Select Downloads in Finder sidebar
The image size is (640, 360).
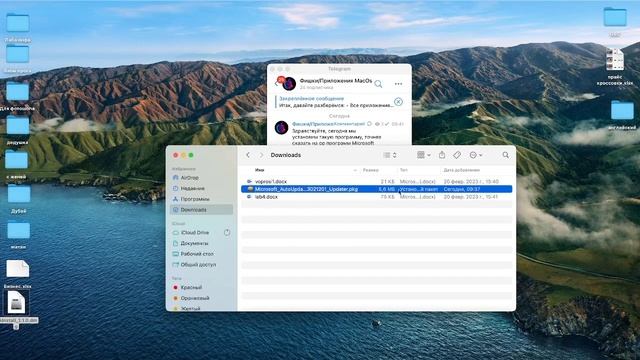[x=201, y=210]
